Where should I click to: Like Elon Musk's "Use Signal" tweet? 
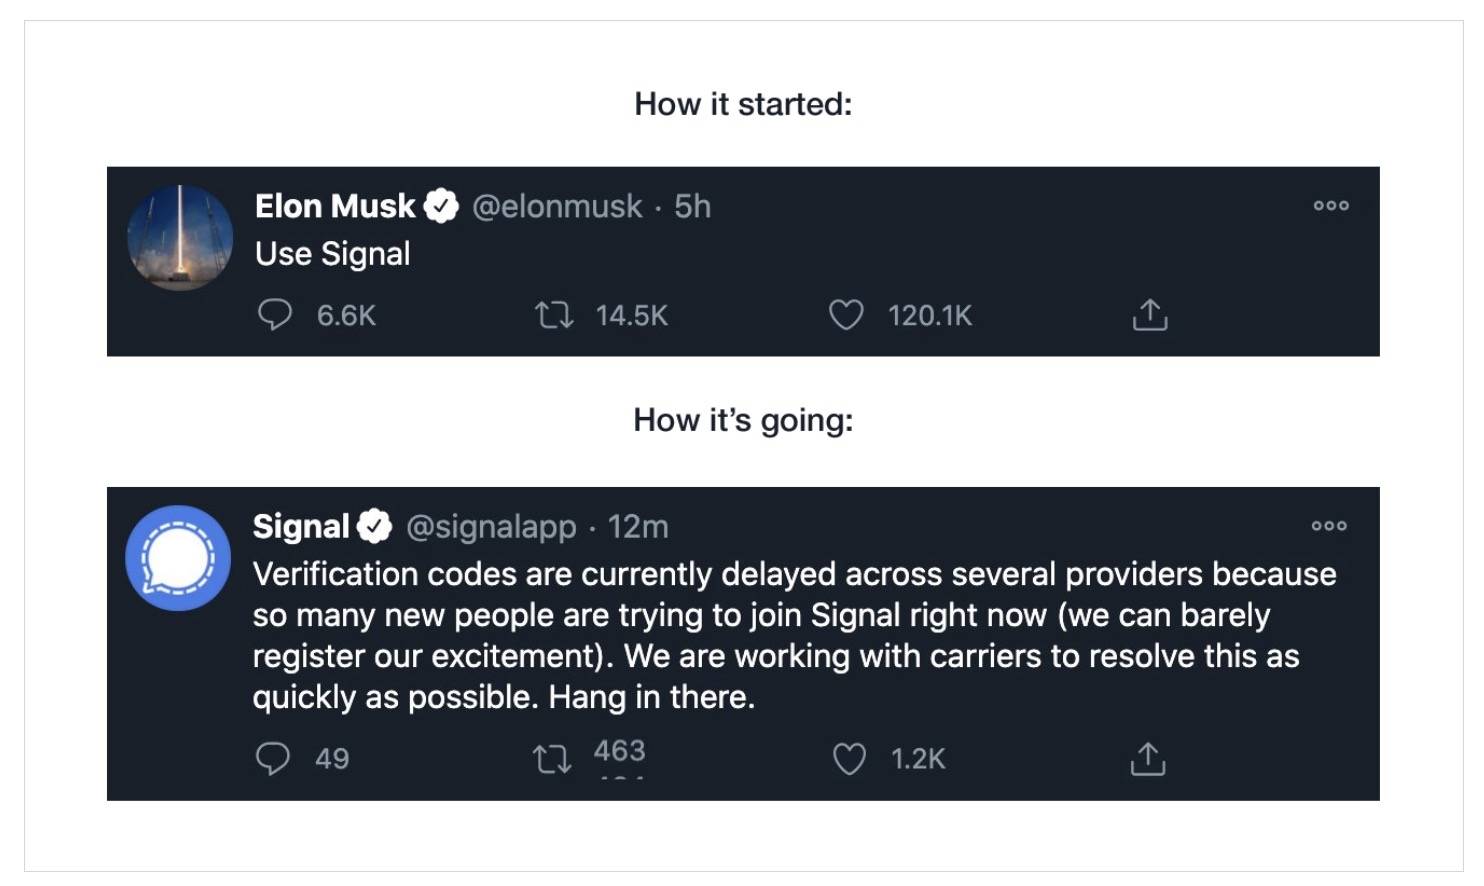[846, 316]
